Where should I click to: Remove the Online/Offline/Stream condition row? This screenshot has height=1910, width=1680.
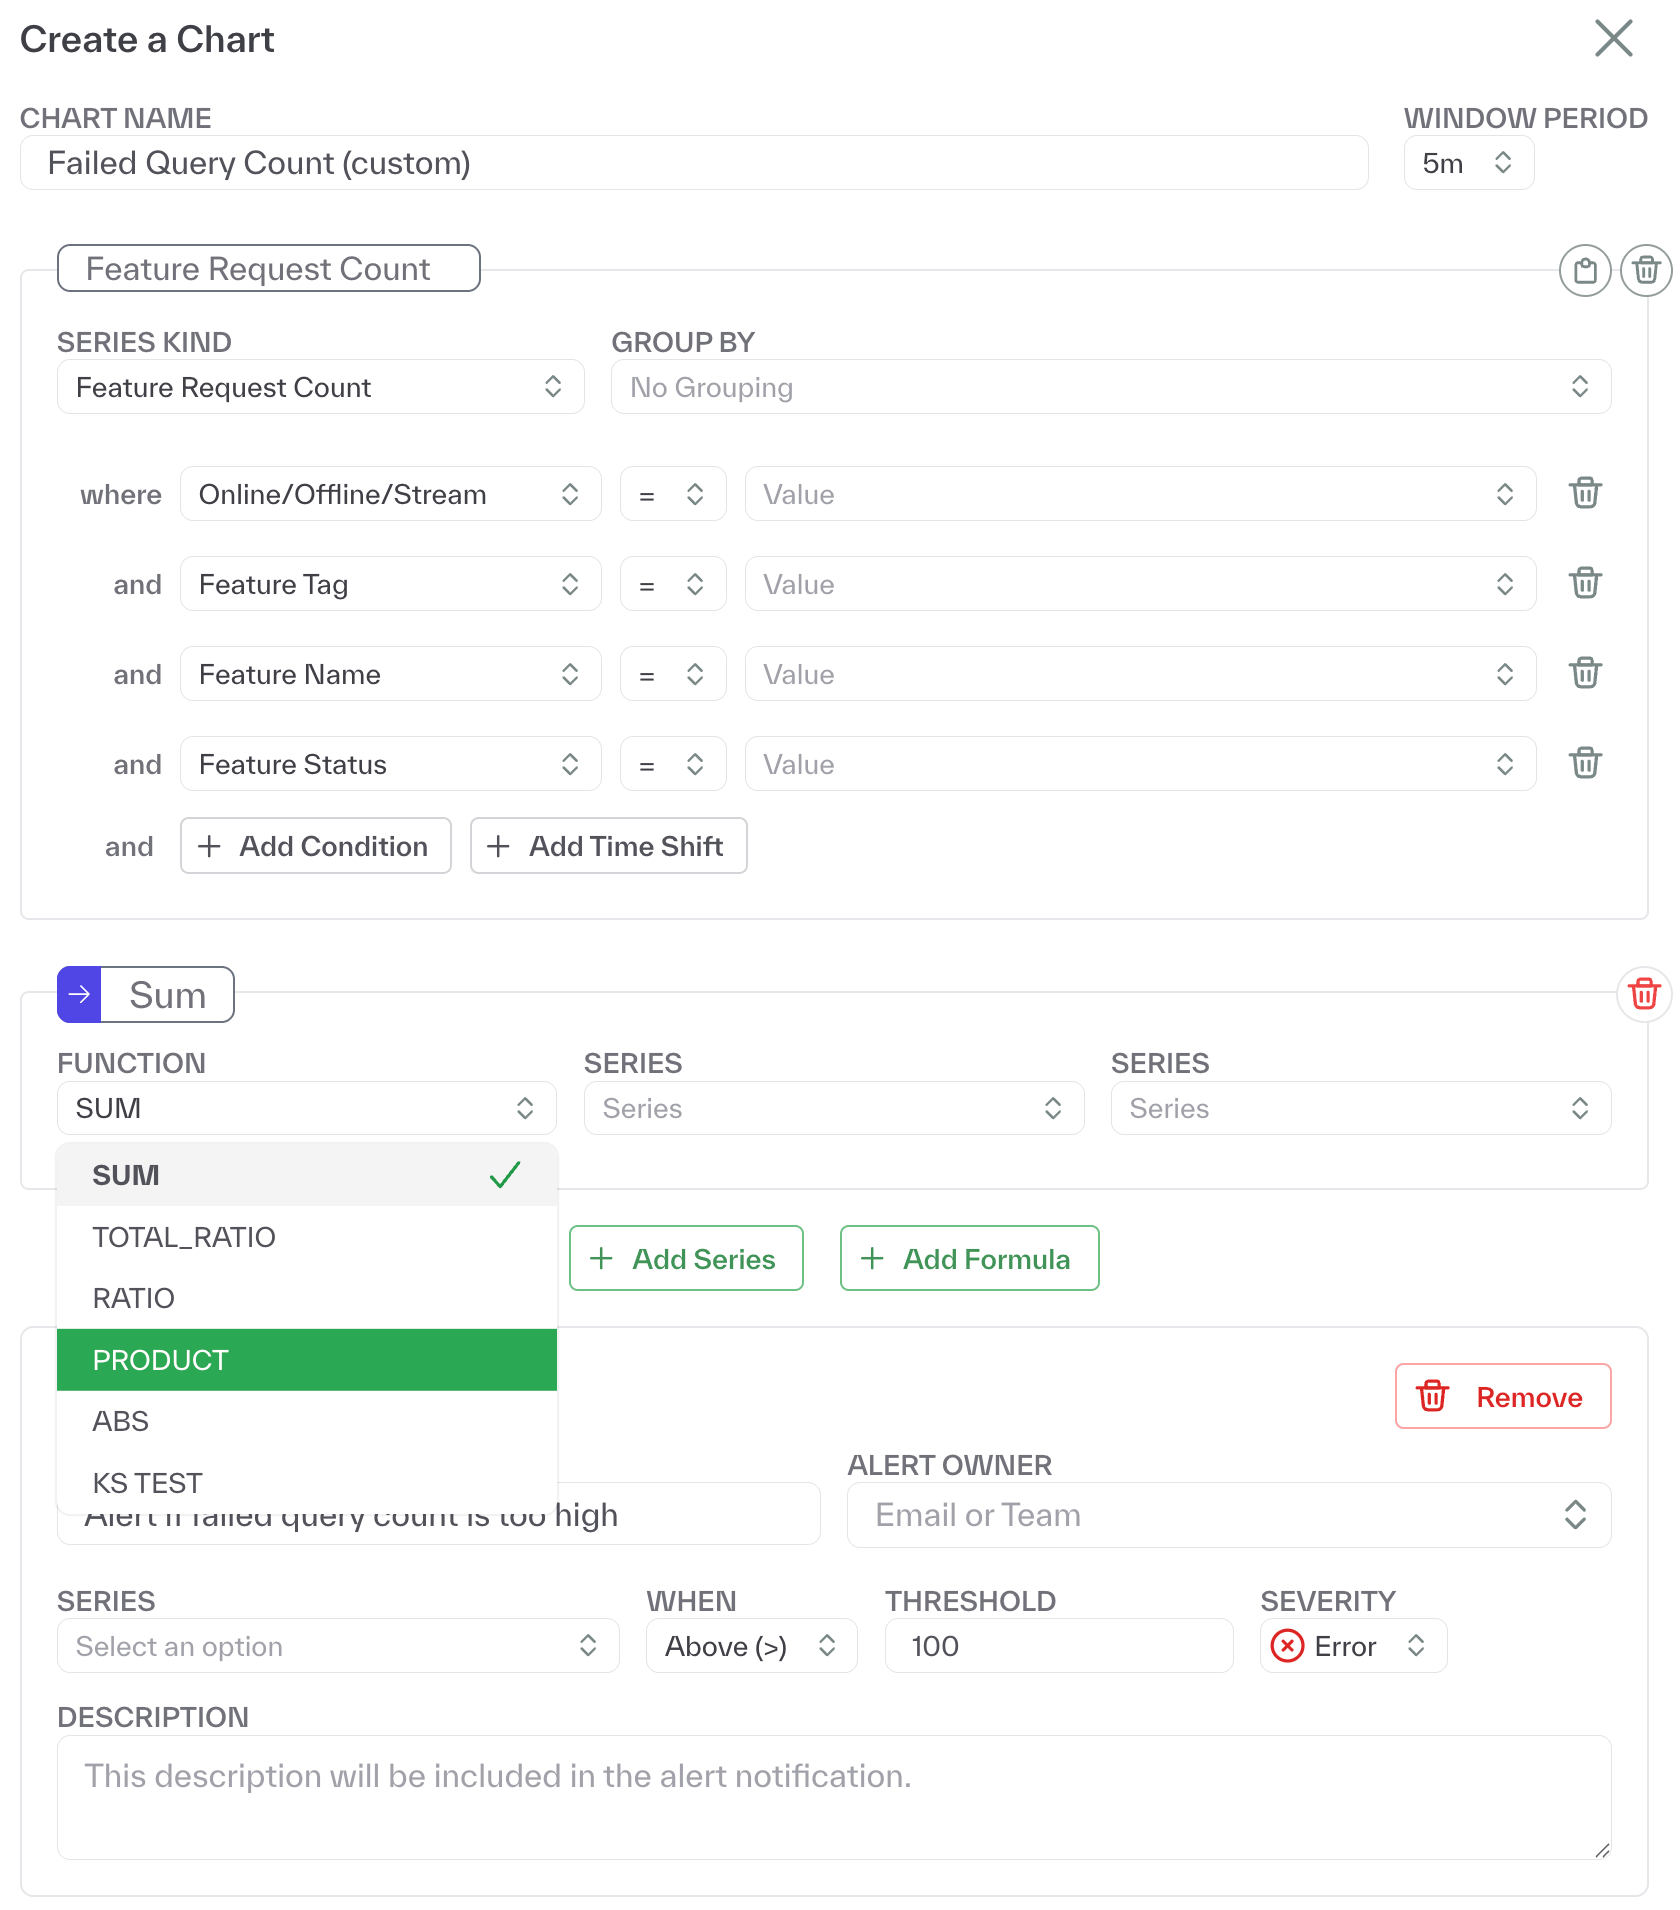(x=1585, y=493)
